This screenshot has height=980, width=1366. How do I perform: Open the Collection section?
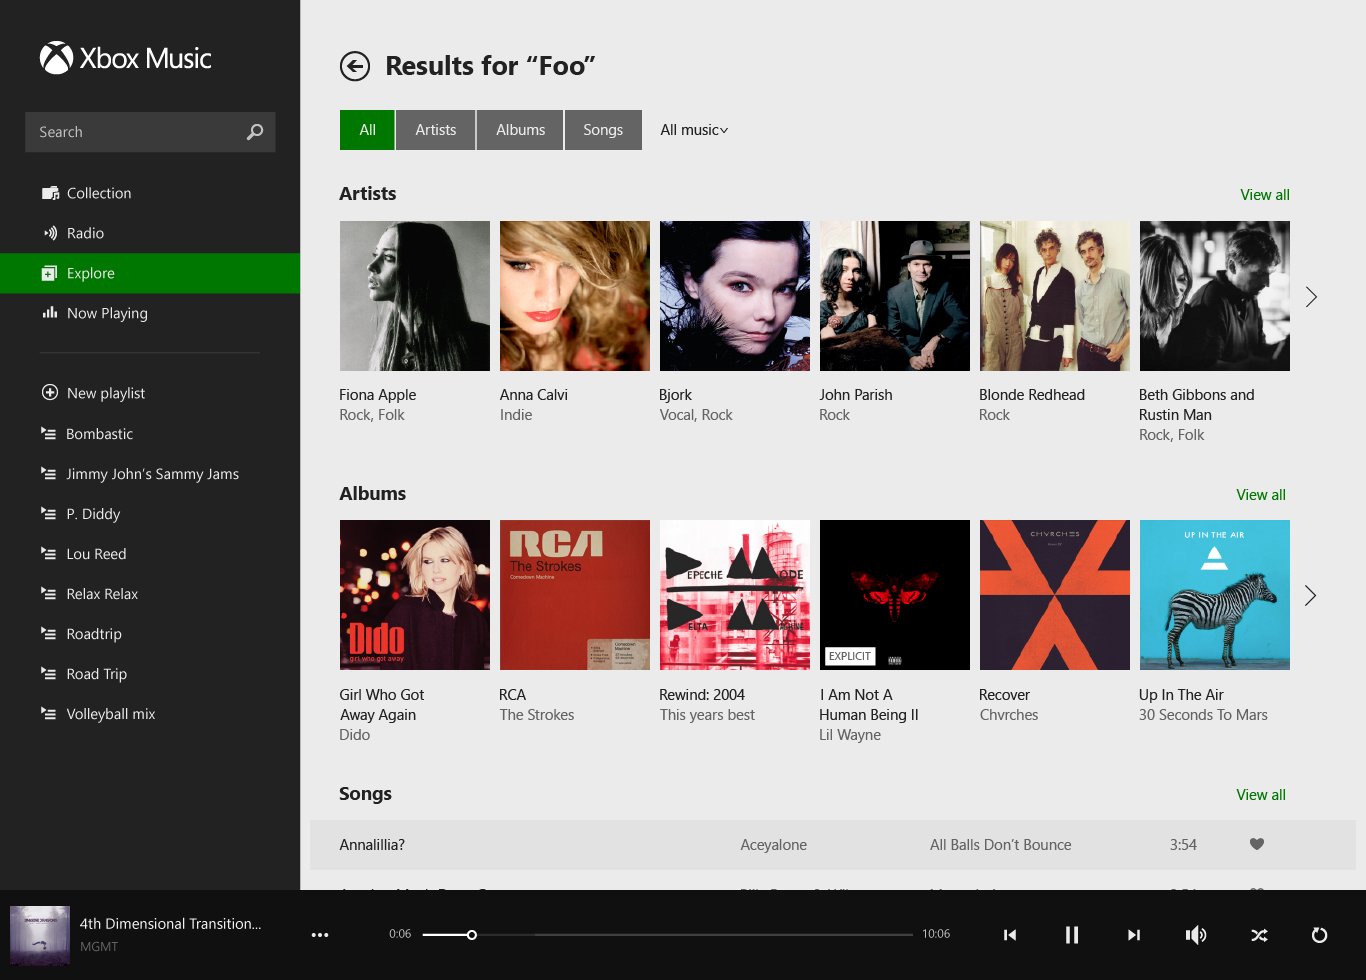pos(150,193)
